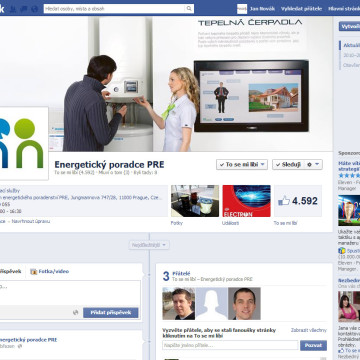The width and height of the screenshot is (360, 360).
Task: Open friend requests icon in top bar
Action: [x=14, y=9]
